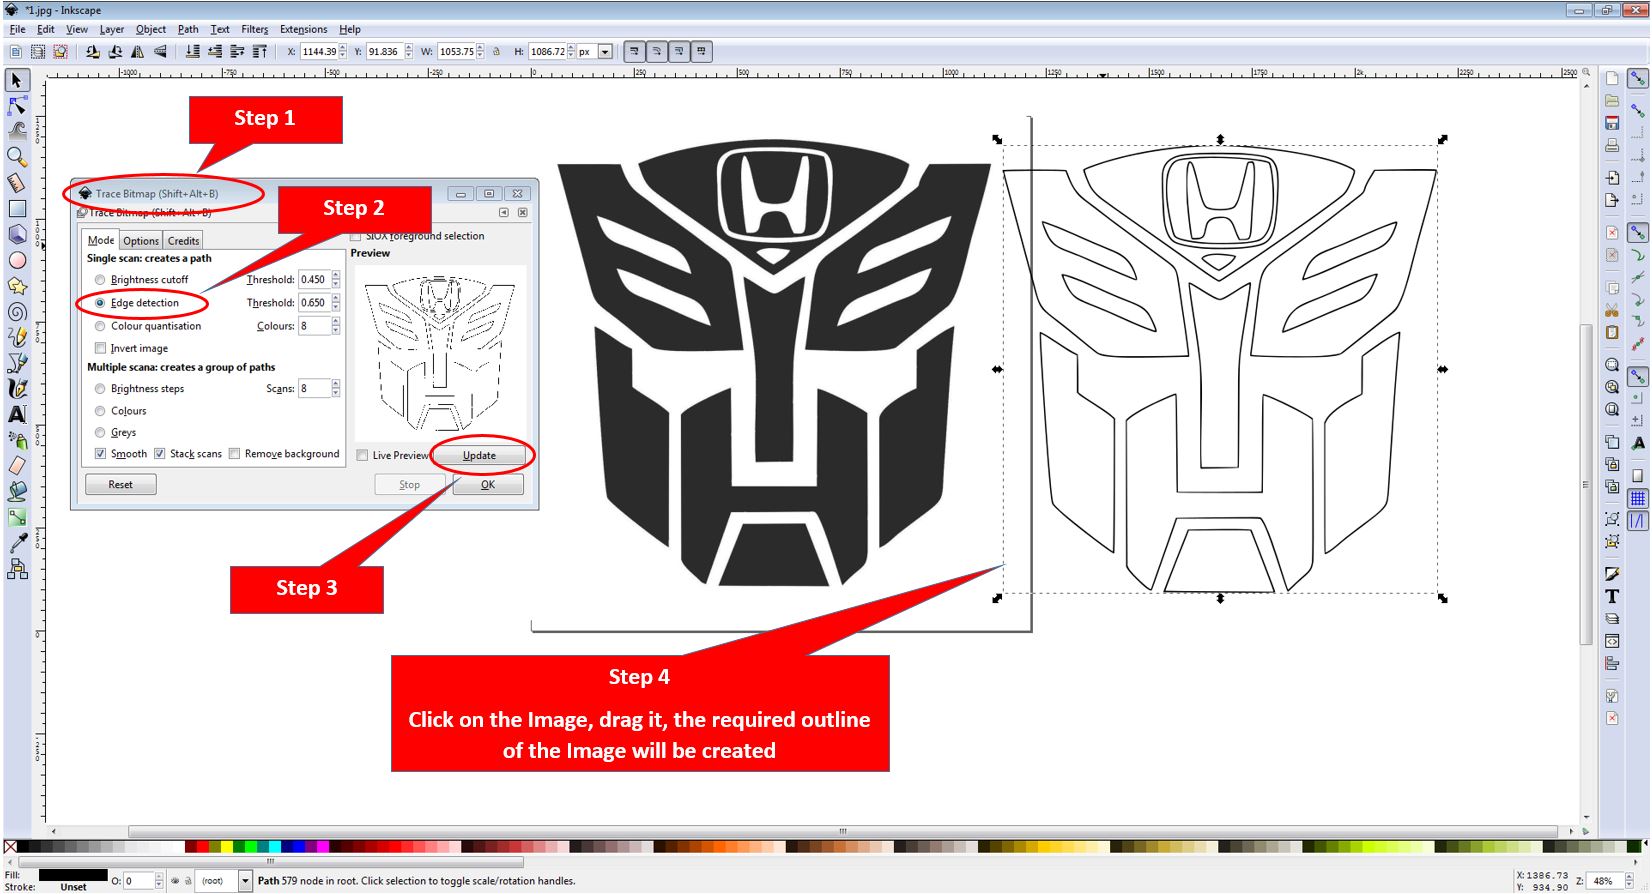Select the Colour quantisation radio button
The image size is (1652, 894).
100,326
